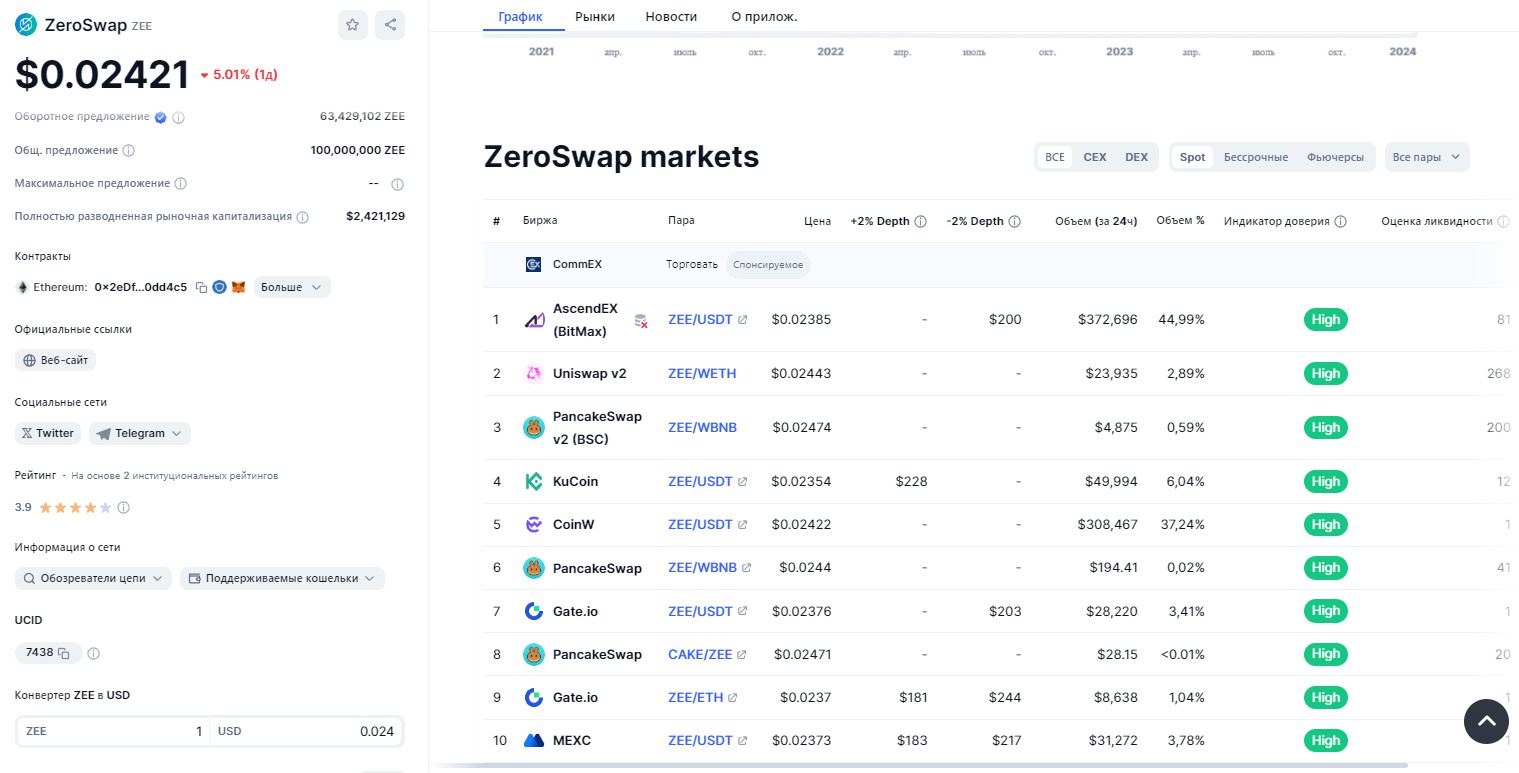Click High badge on CoinW row
The image size is (1519, 773).
(1325, 524)
